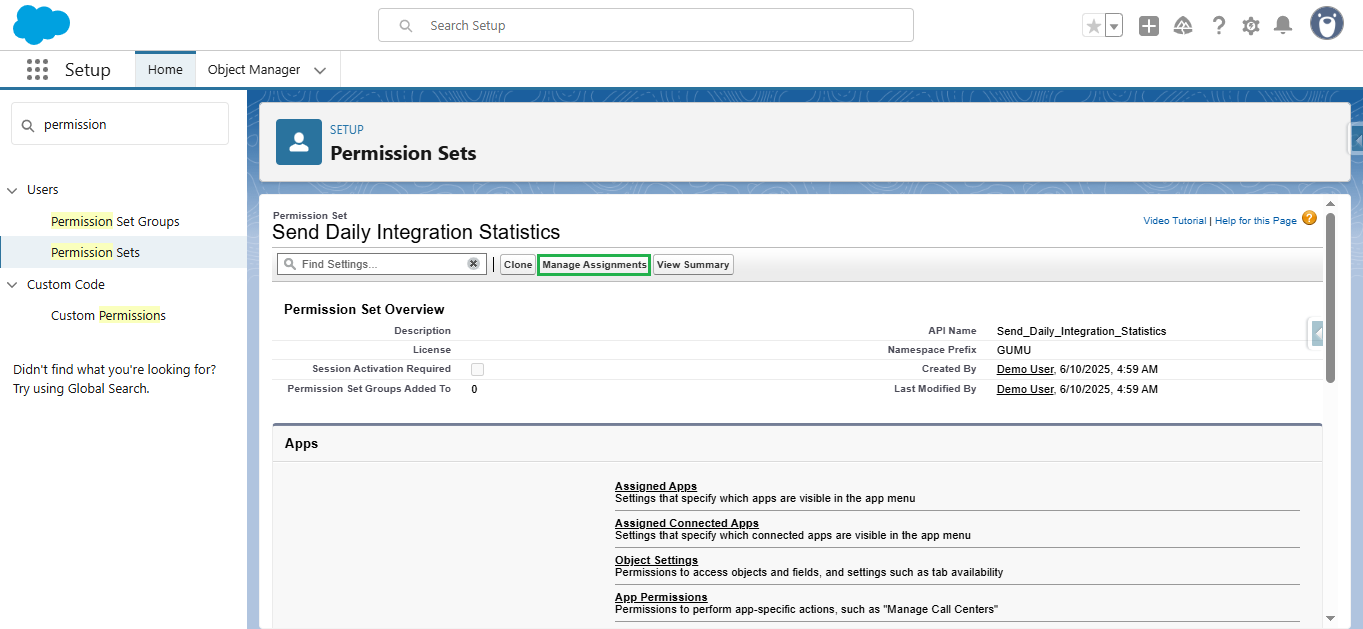Open the App Permissions link
This screenshot has height=629, width=1363.
coord(661,597)
